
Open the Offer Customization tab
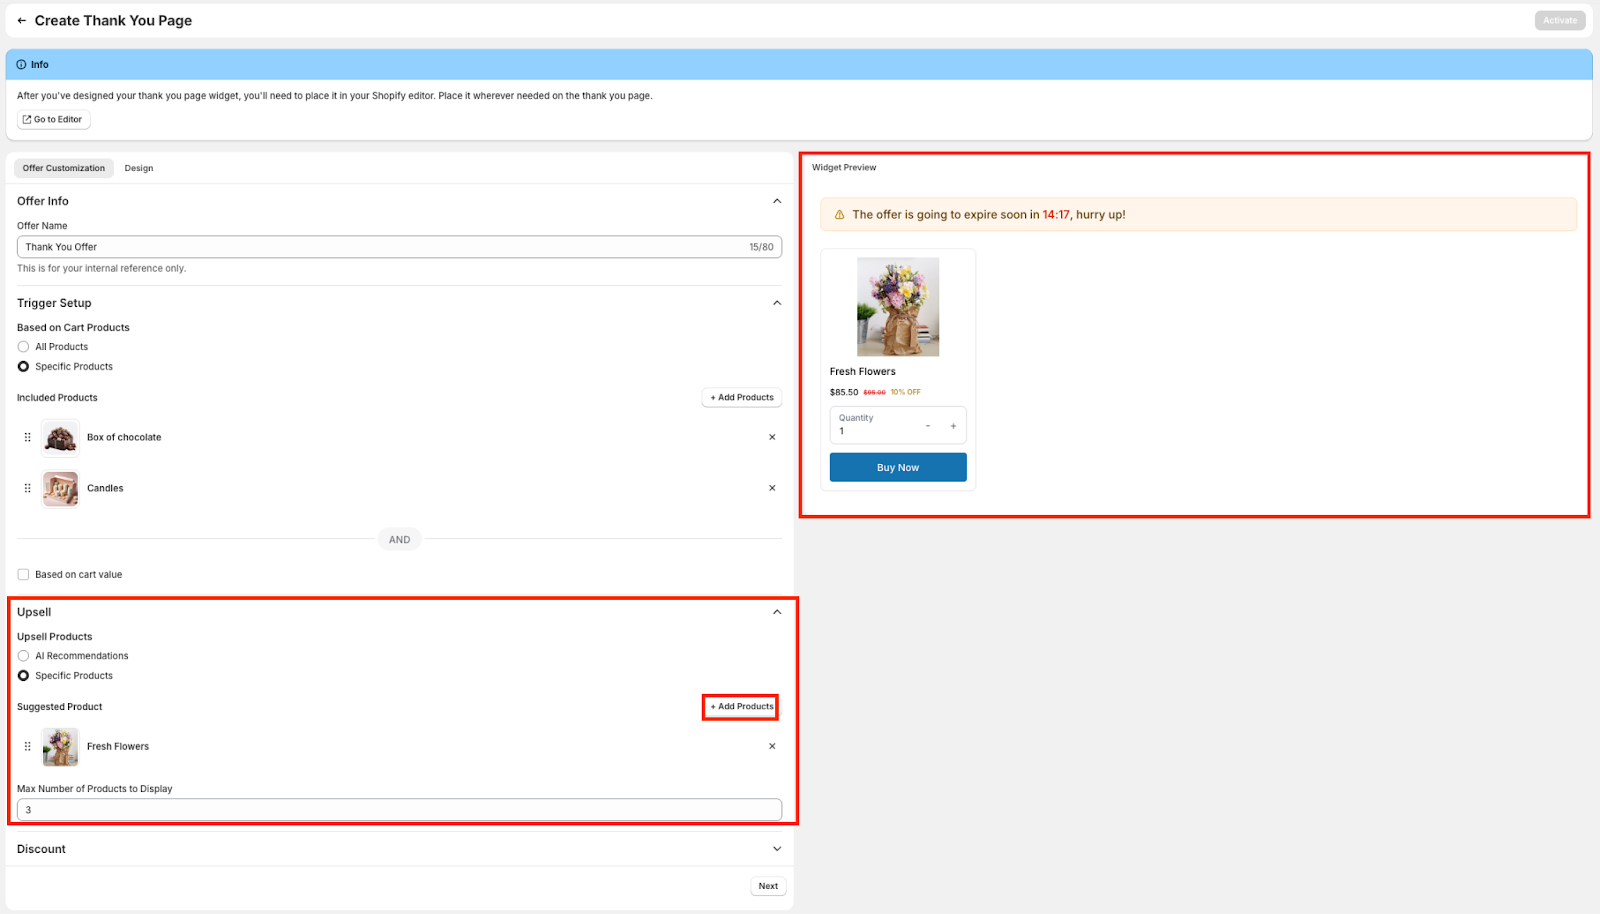pos(64,168)
